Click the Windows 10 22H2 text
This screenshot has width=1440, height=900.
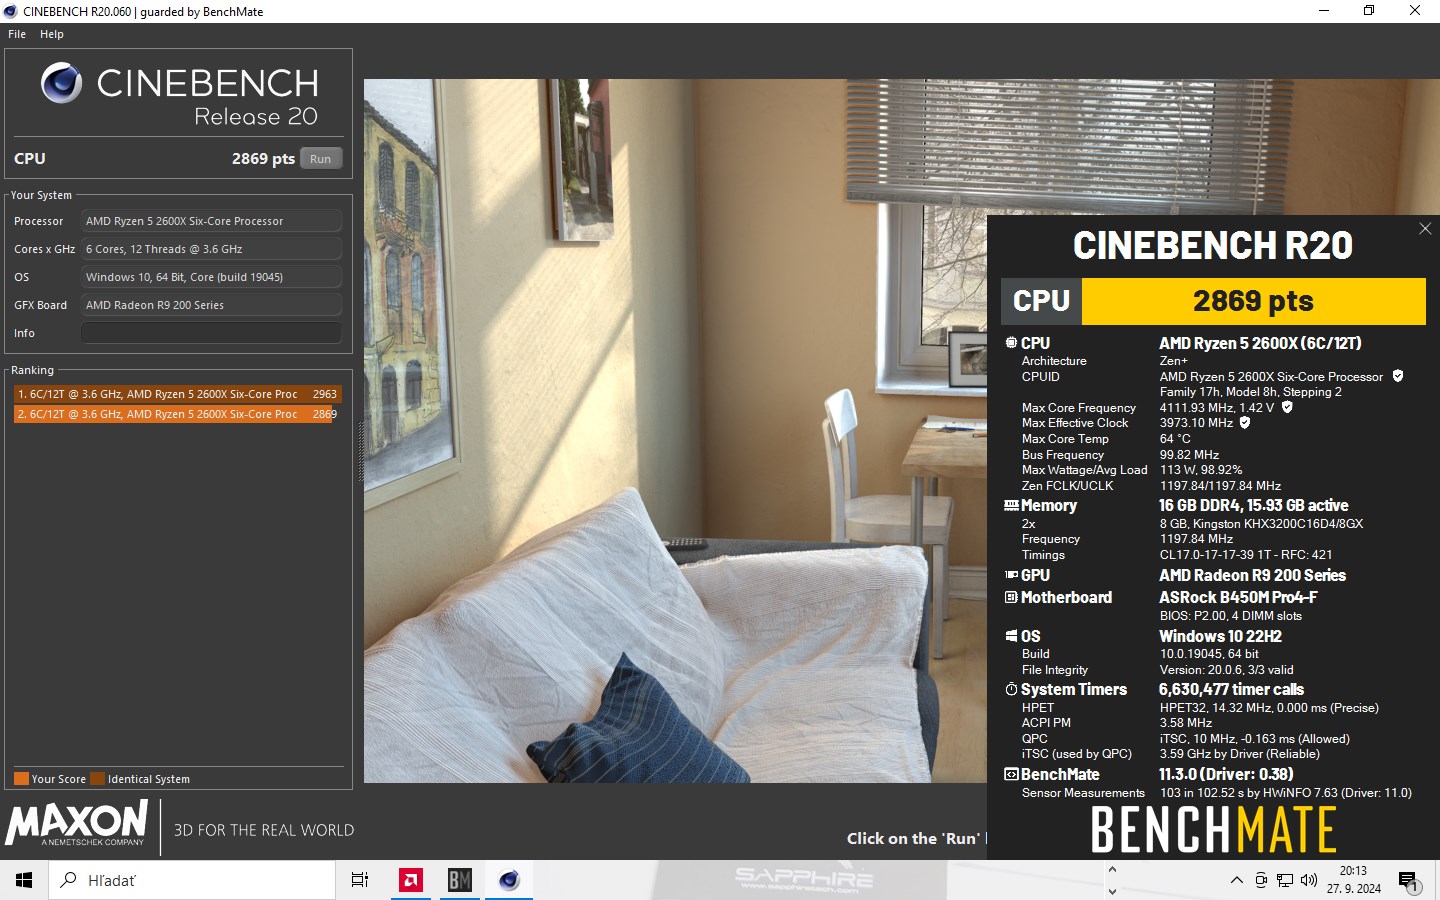coord(1220,636)
